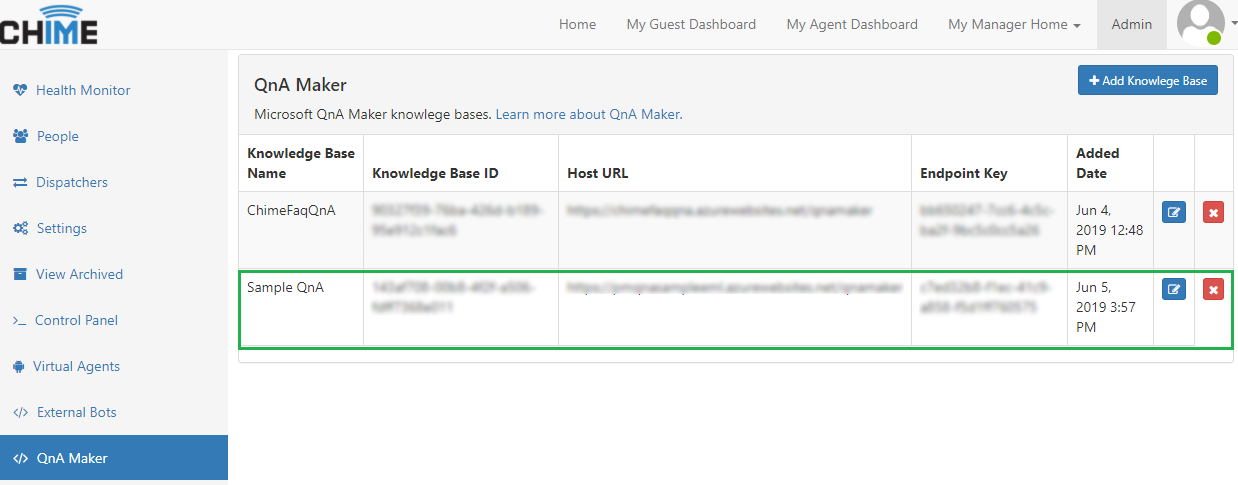Open Dispatchers page
Screen dimensions: 1238x485
coord(72,182)
